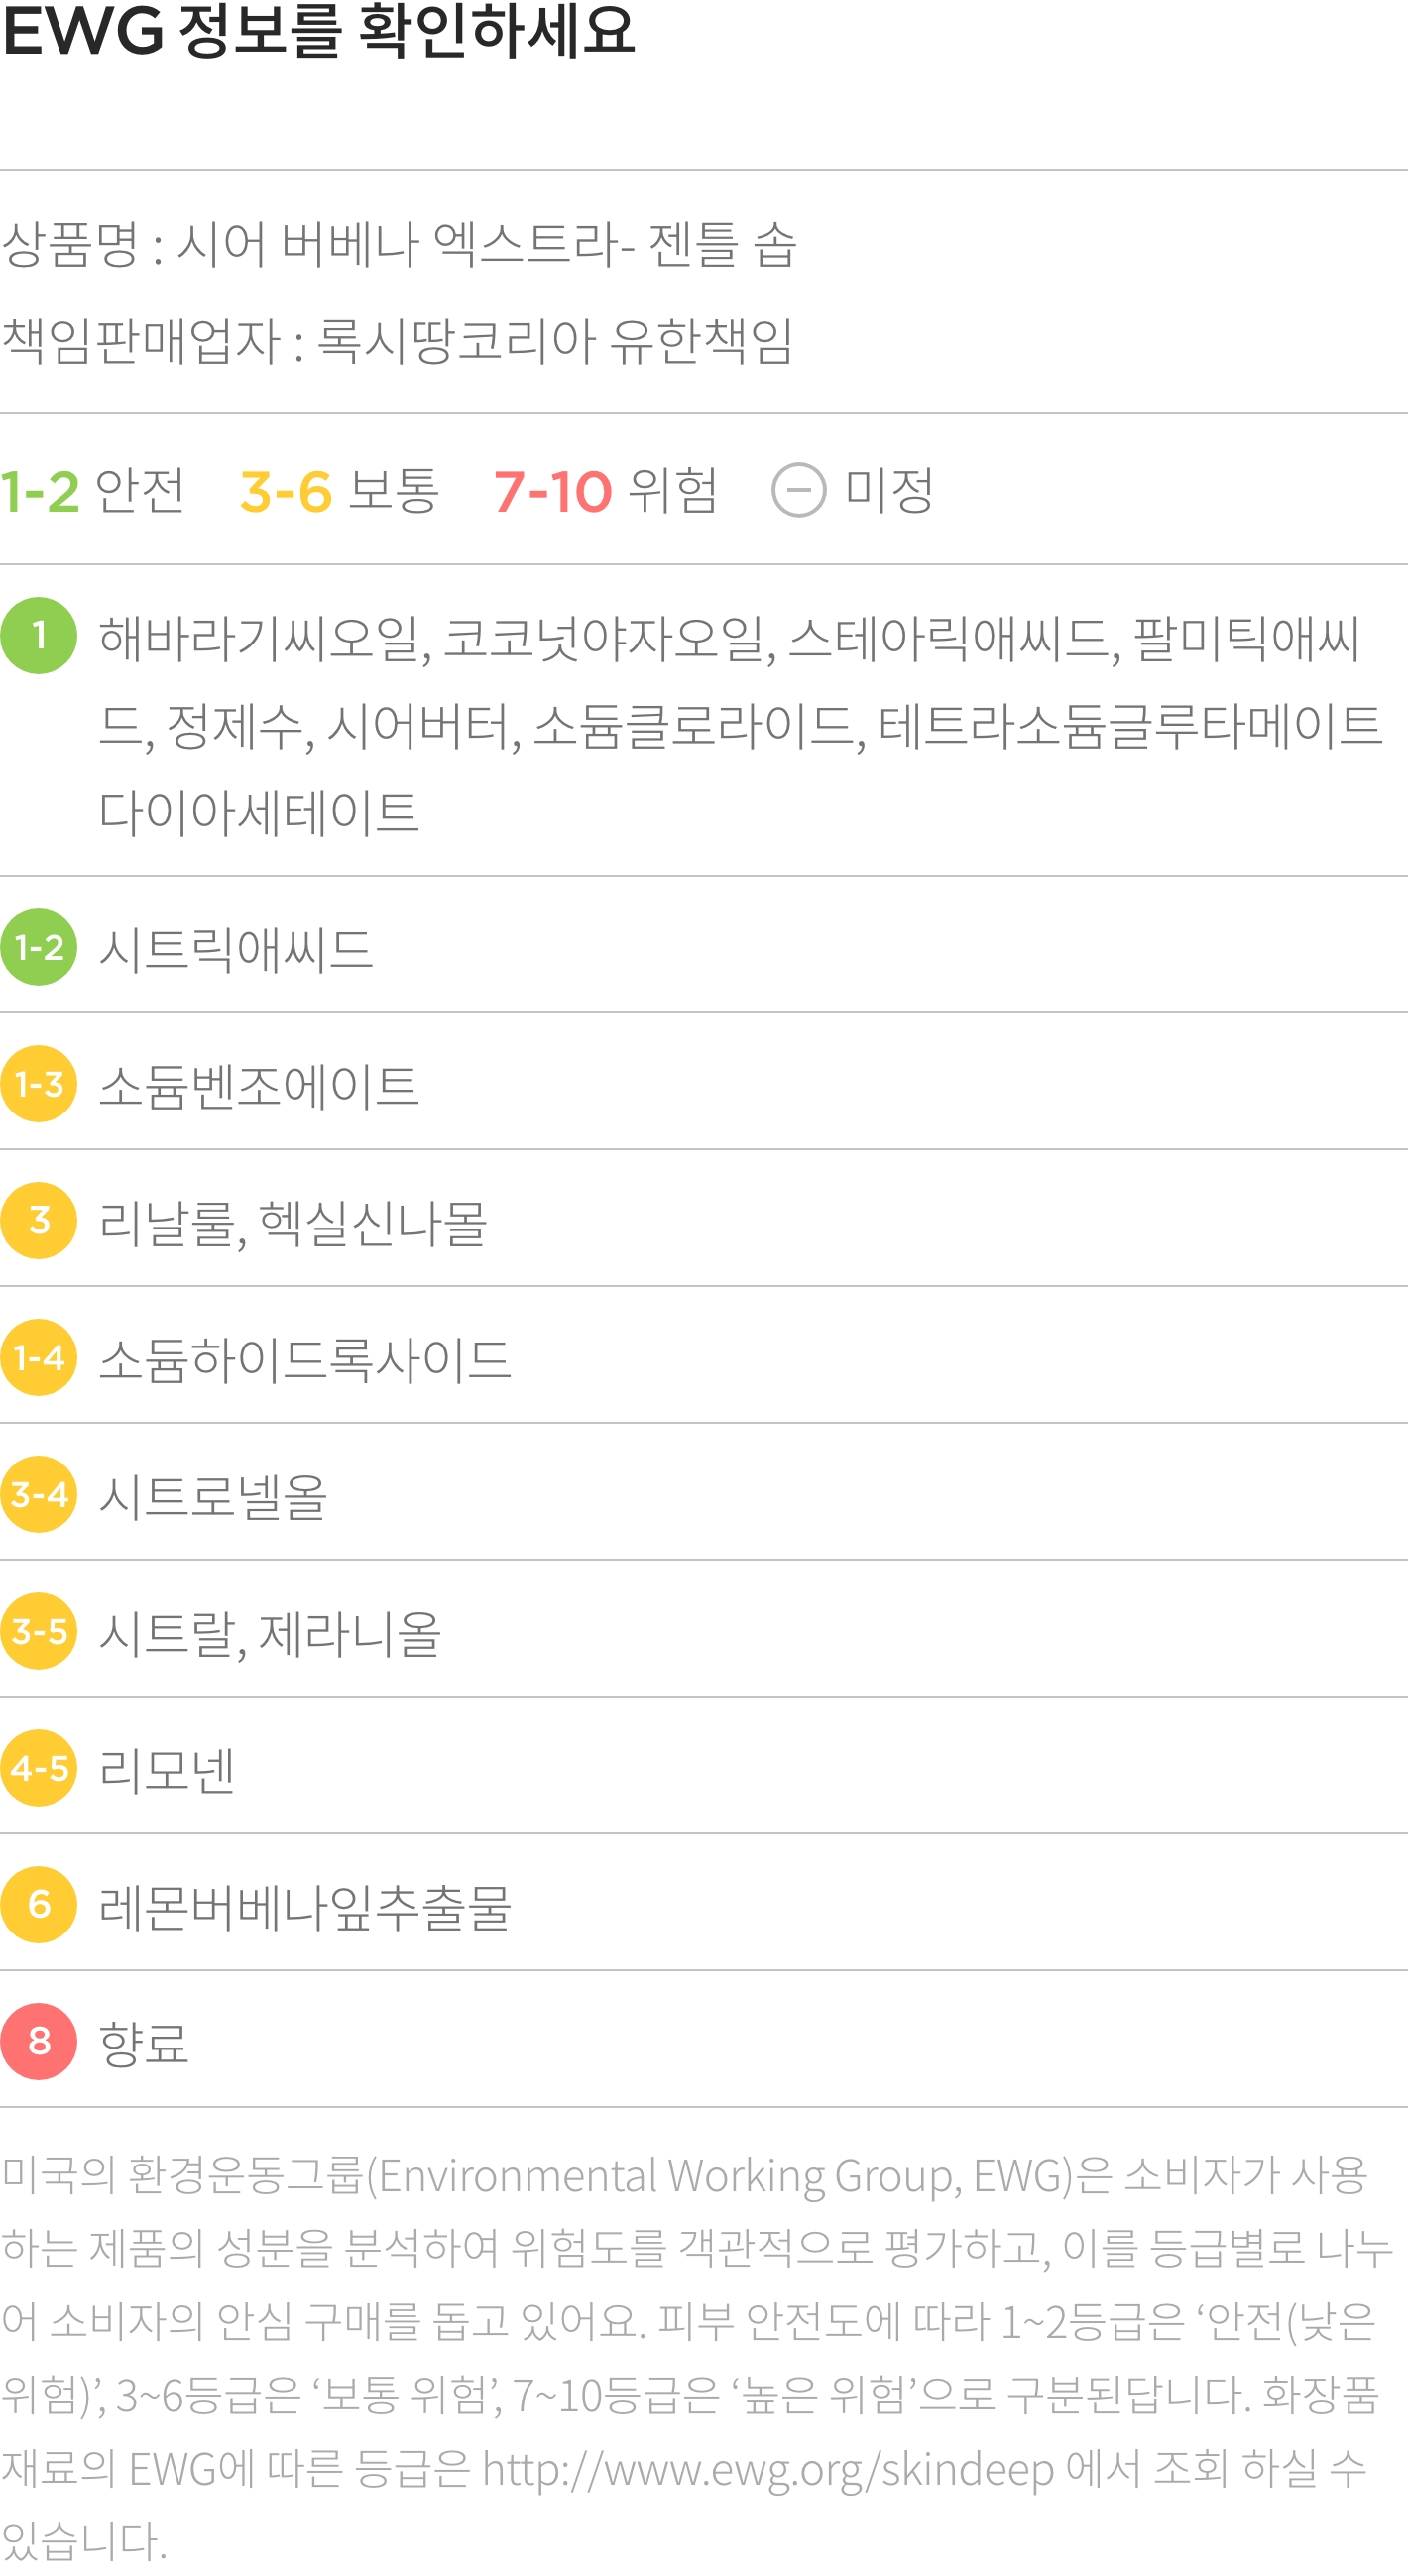Click the yellow grade 3 badge

[39, 1220]
